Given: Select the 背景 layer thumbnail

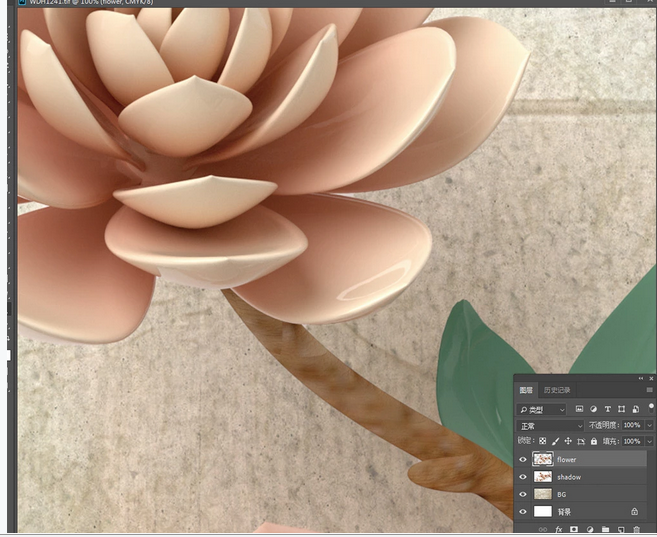Looking at the screenshot, I should pyautogui.click(x=543, y=511).
